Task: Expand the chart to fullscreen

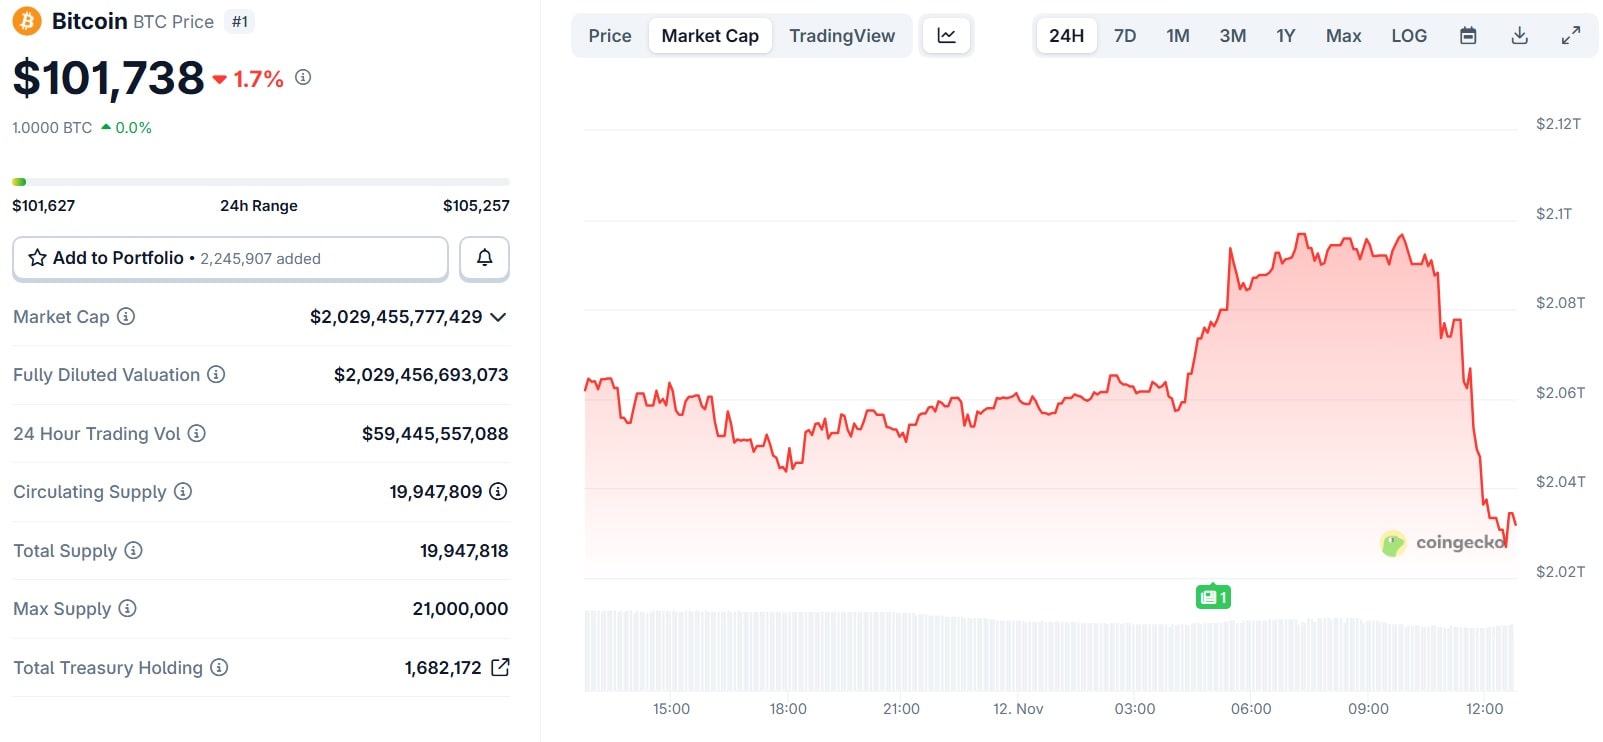Action: pos(1570,35)
